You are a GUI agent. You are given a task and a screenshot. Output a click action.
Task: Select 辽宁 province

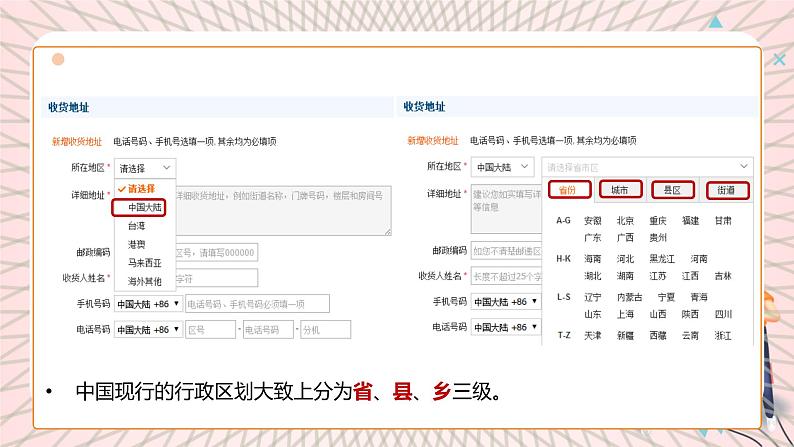coord(592,297)
